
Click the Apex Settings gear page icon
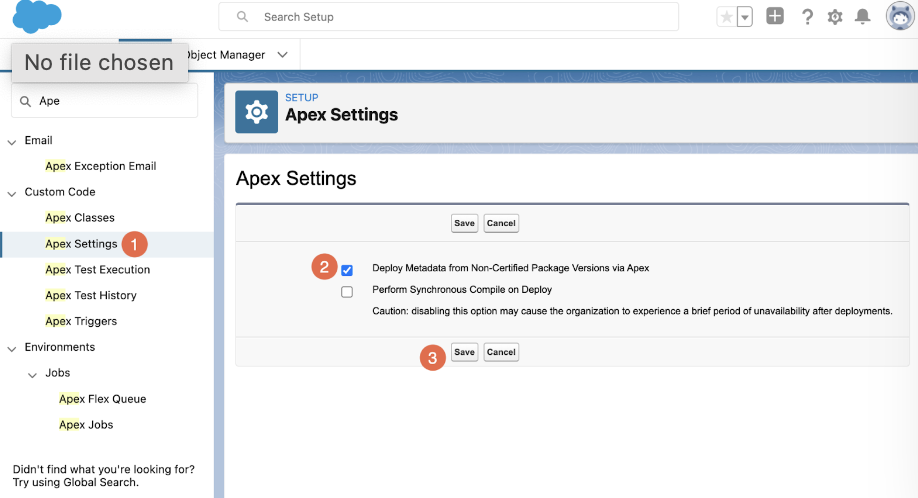click(256, 112)
